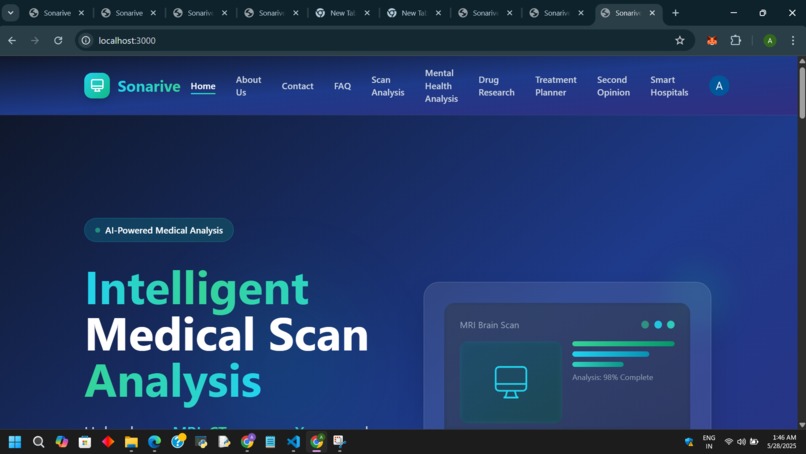Click the 'Intelligent' heading word
Image resolution: width=806 pixels, height=454 pixels.
coord(197,289)
